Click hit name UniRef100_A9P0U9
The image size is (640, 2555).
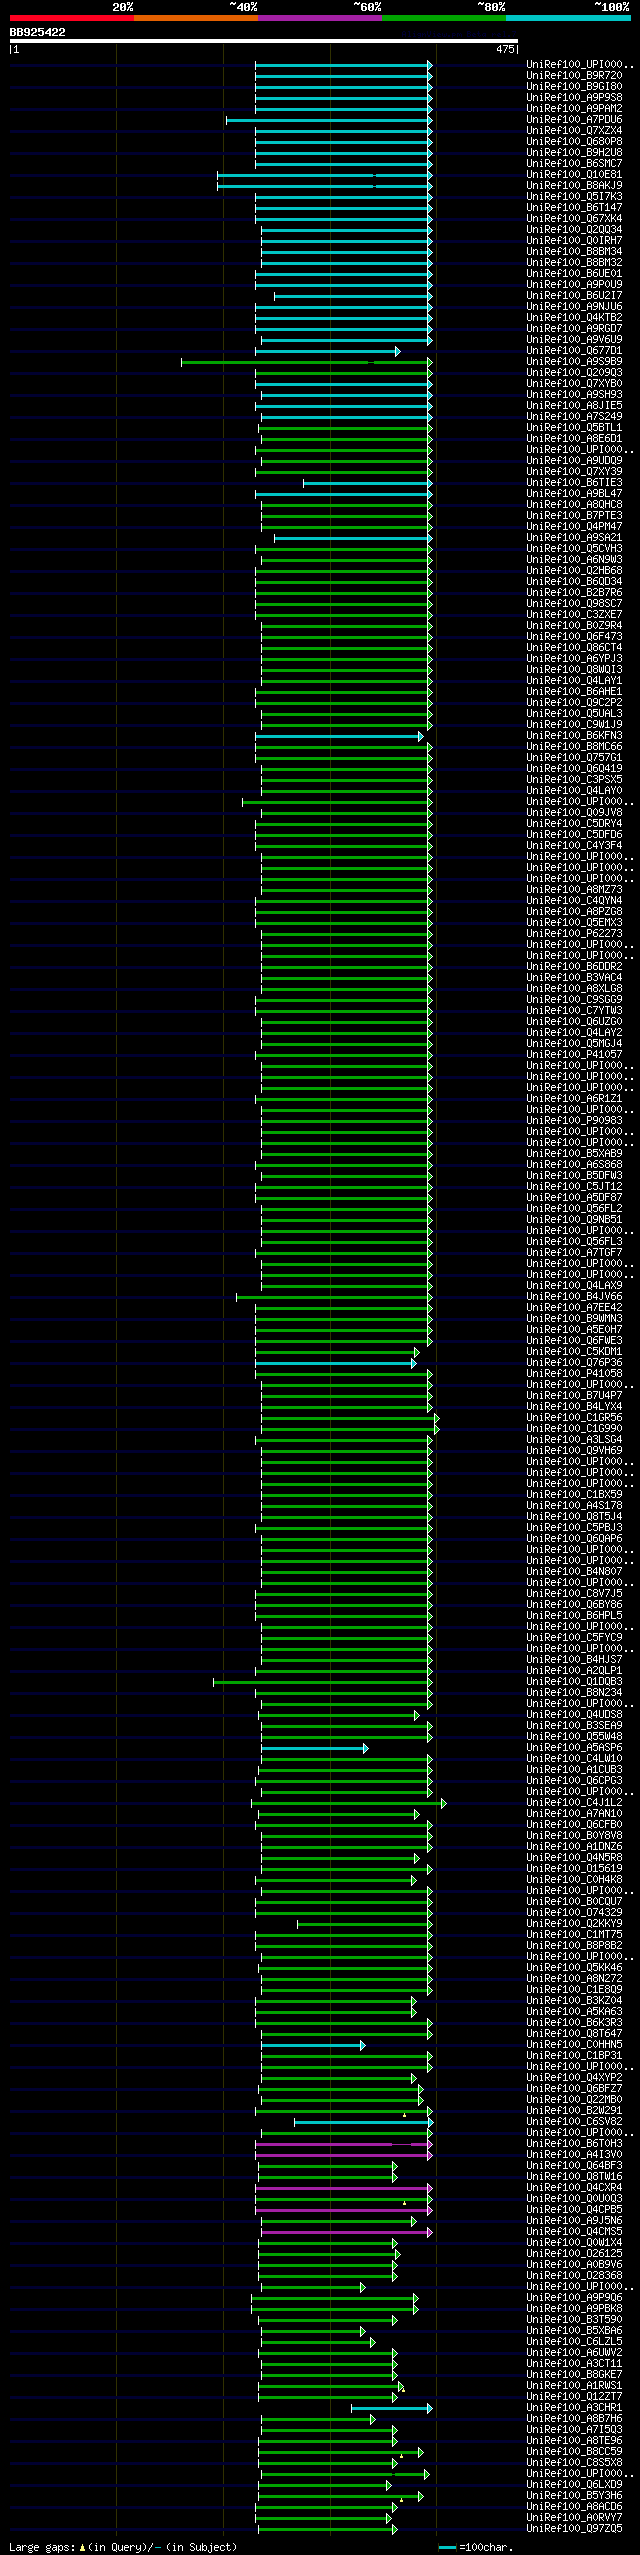click(574, 285)
